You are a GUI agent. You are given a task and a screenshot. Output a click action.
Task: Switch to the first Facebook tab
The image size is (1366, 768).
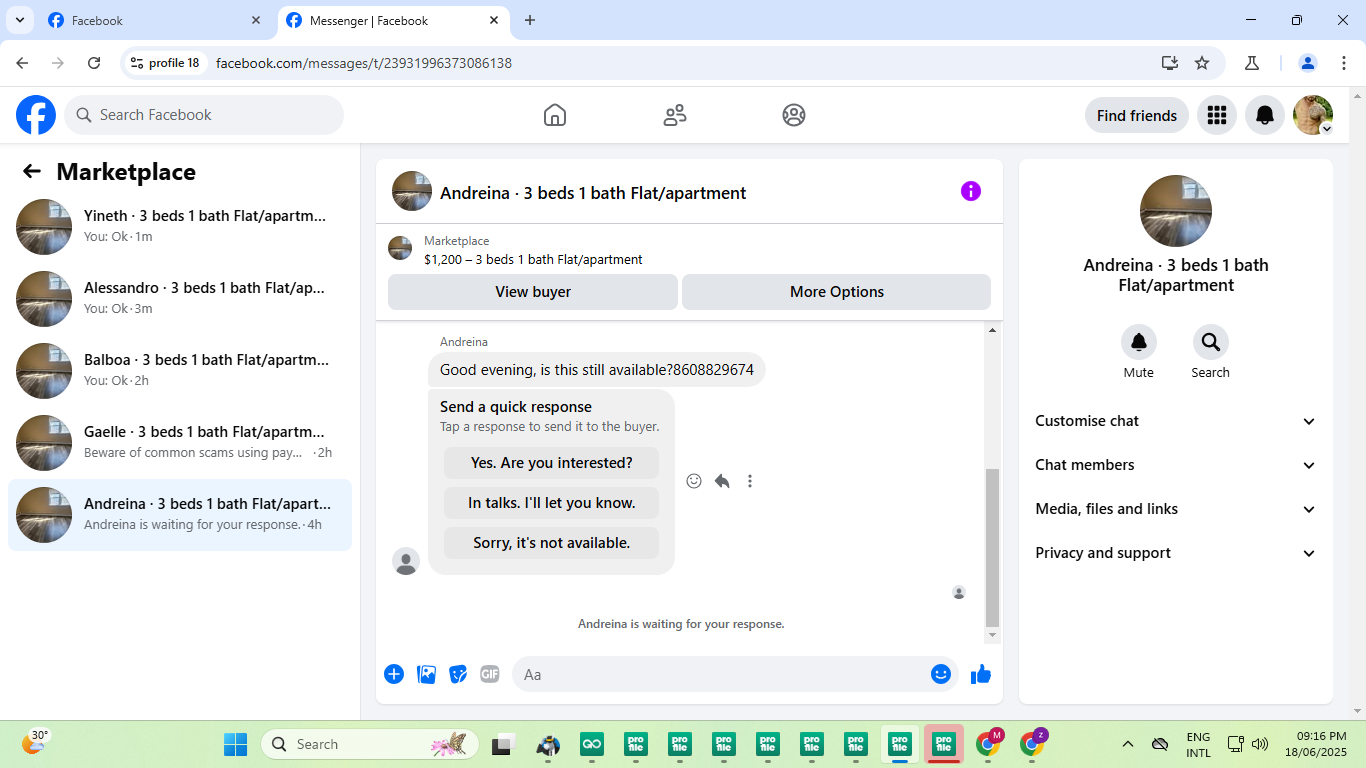tap(155, 20)
